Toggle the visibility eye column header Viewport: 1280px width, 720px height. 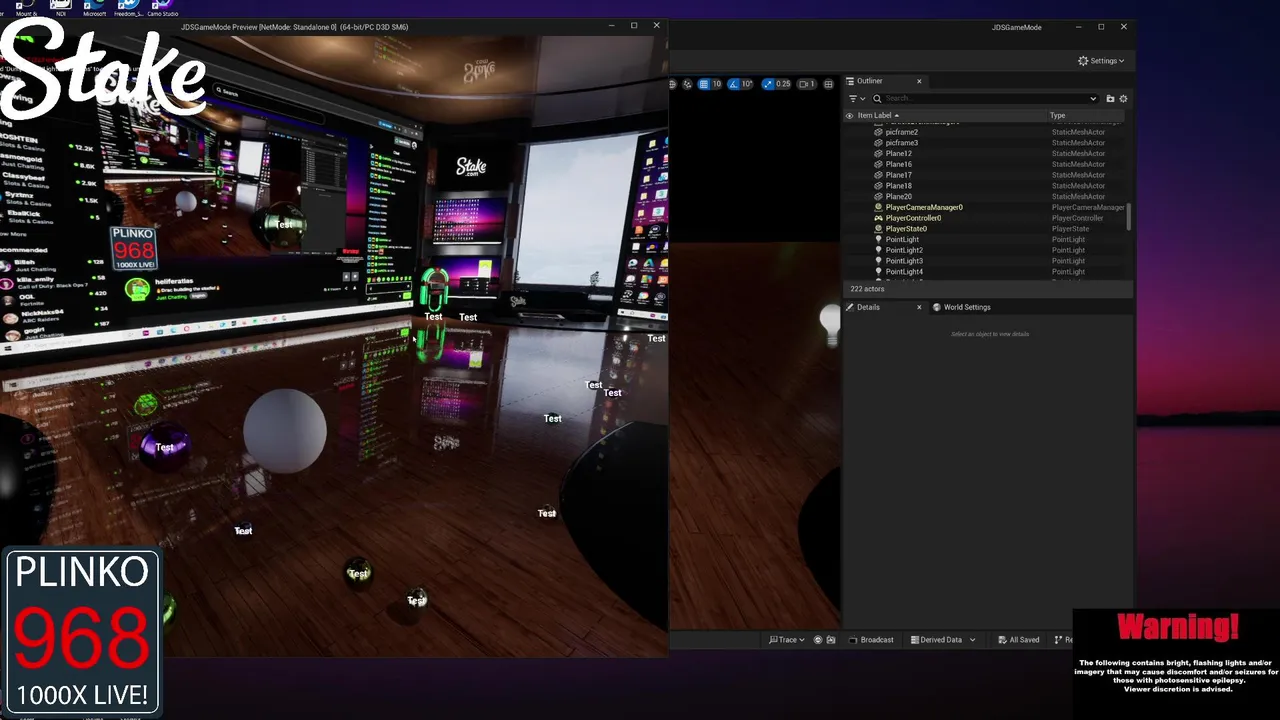coord(850,115)
